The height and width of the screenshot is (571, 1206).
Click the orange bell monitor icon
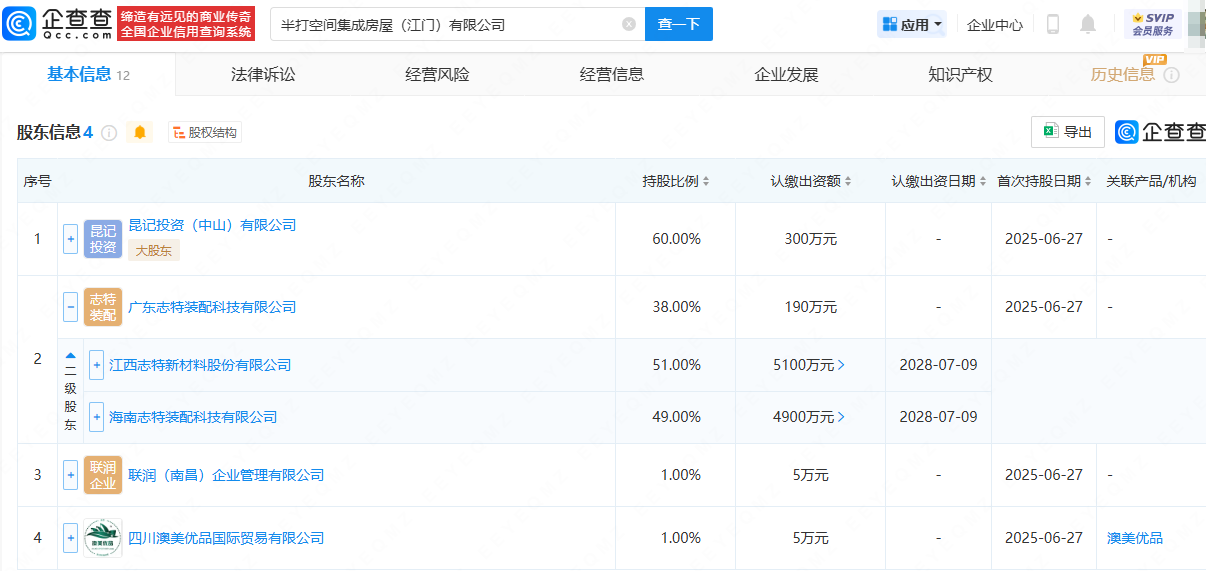coord(140,132)
